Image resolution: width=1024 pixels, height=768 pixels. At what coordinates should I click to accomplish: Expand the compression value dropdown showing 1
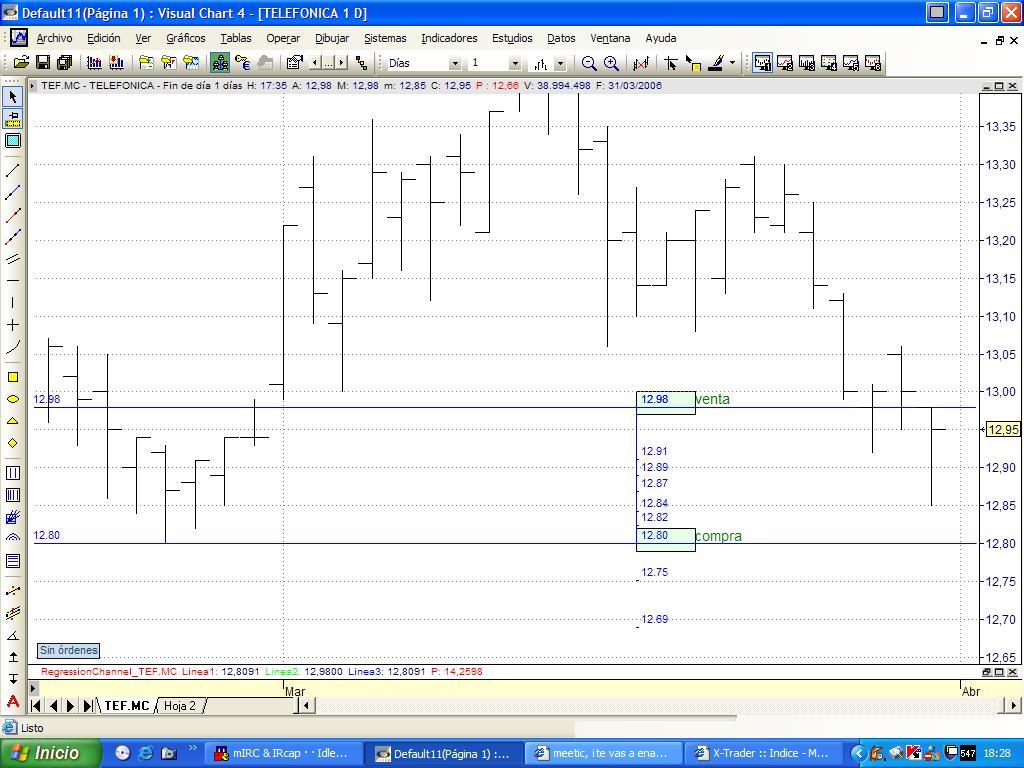[x=515, y=63]
